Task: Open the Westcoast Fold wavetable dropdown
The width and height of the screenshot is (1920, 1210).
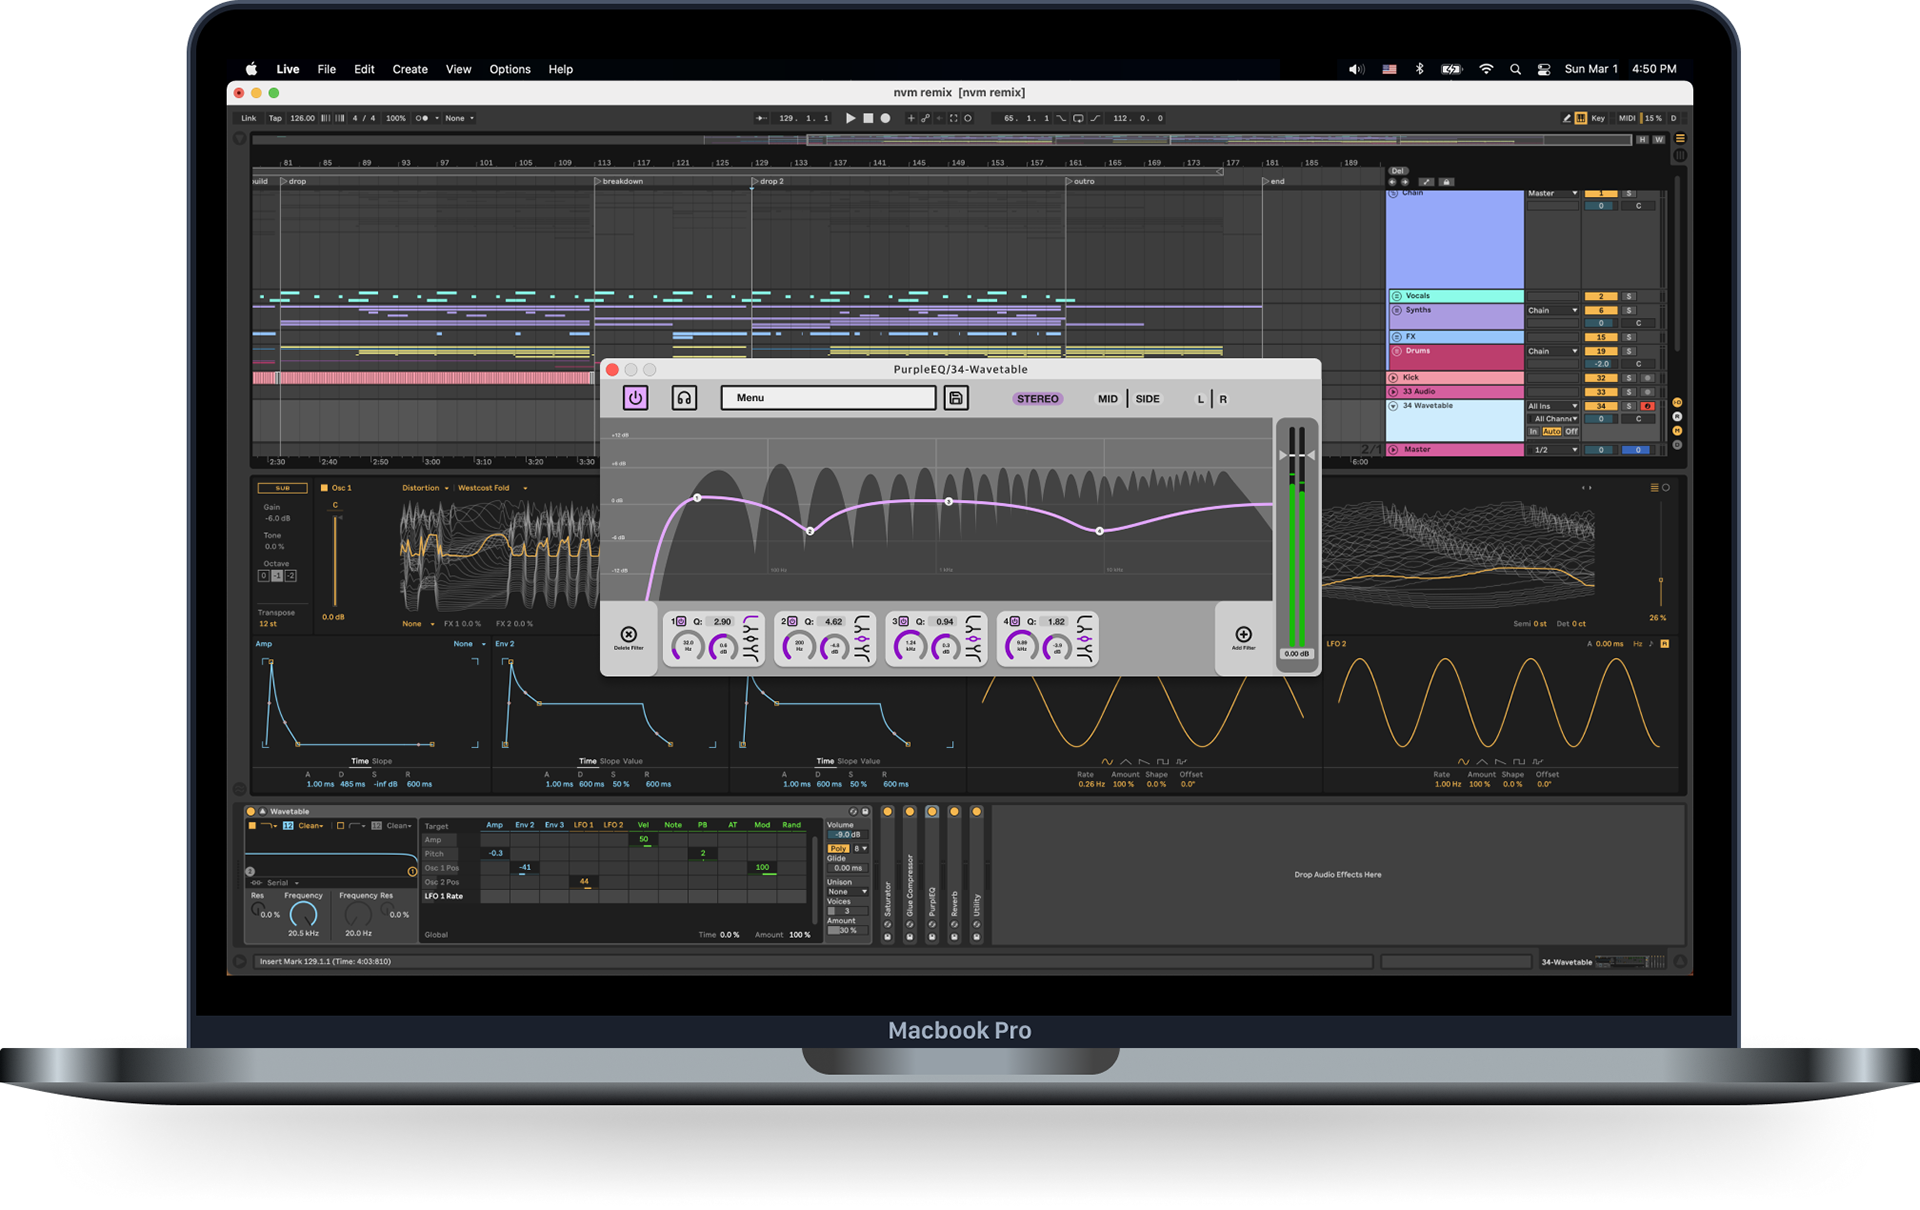Action: pyautogui.click(x=492, y=488)
